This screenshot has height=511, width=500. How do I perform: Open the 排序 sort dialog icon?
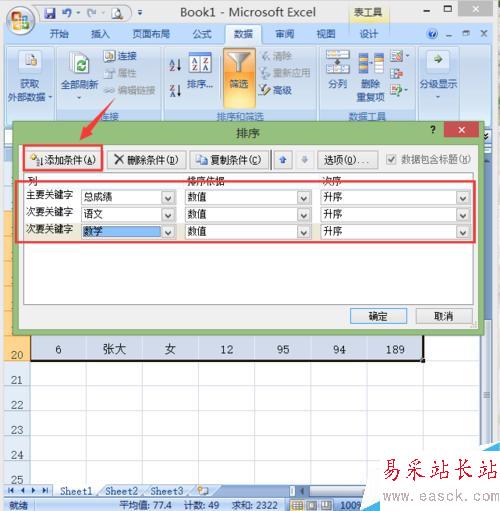pyautogui.click(x=200, y=63)
